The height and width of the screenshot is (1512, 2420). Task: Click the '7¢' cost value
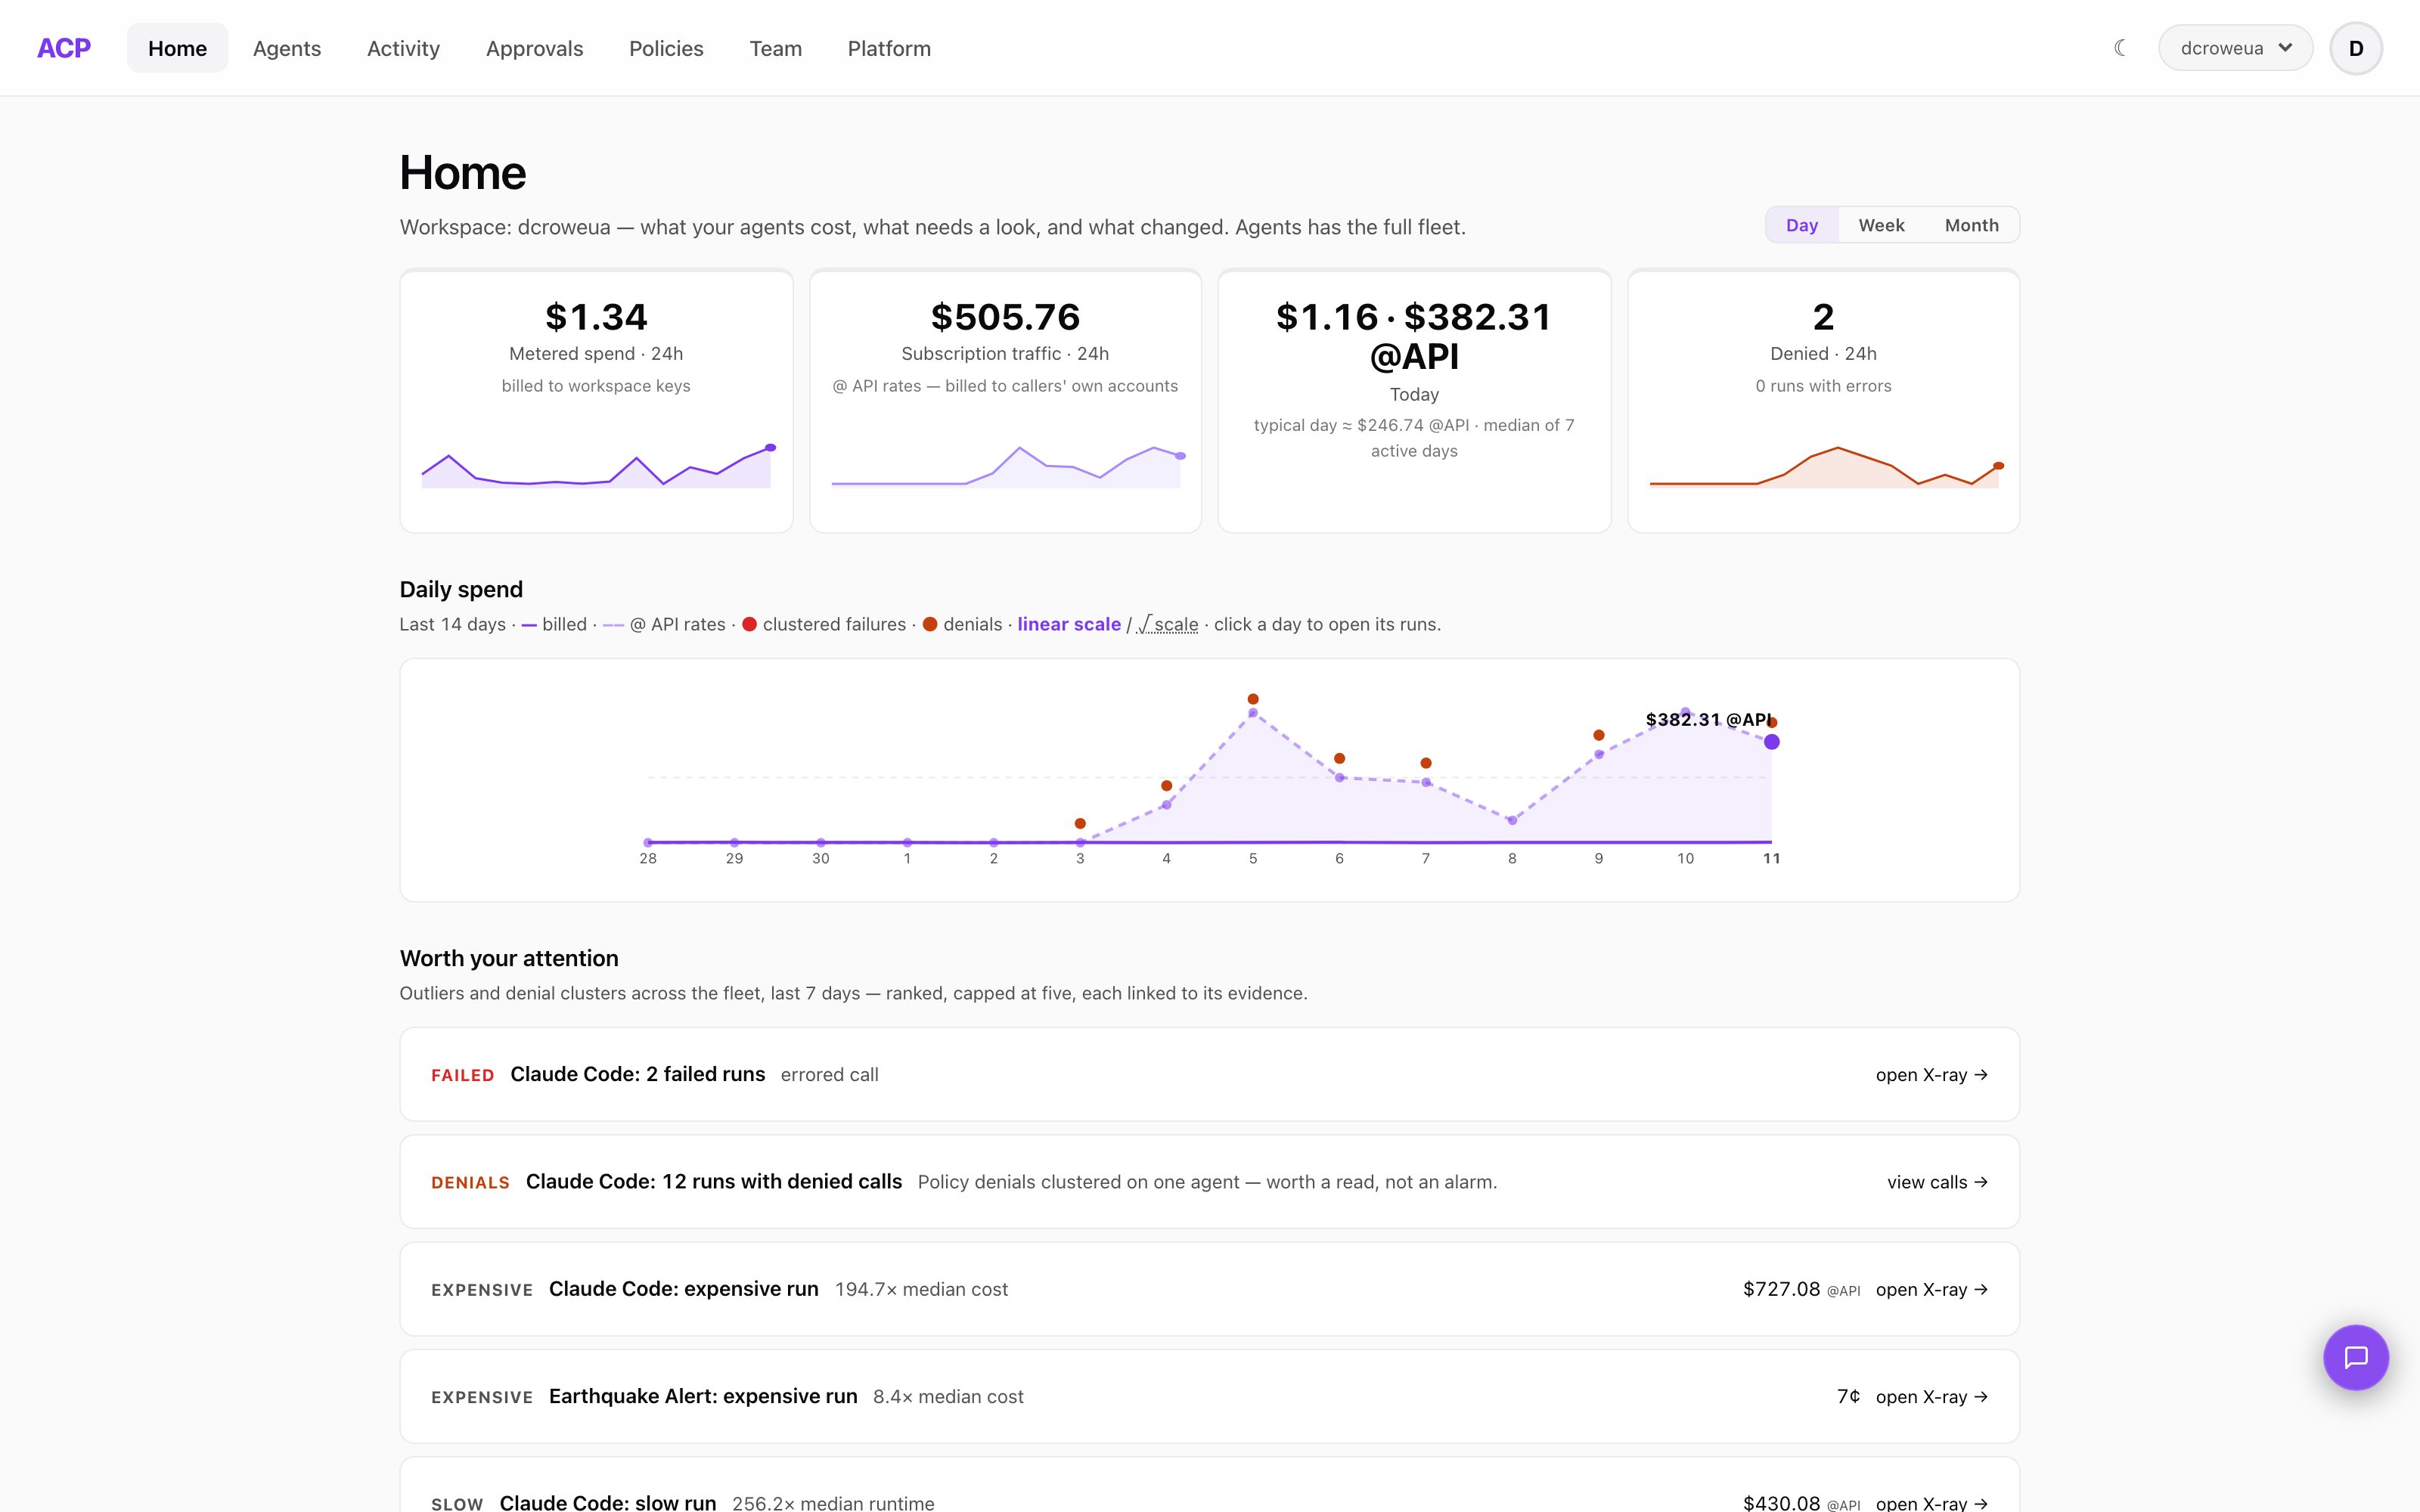click(1848, 1396)
